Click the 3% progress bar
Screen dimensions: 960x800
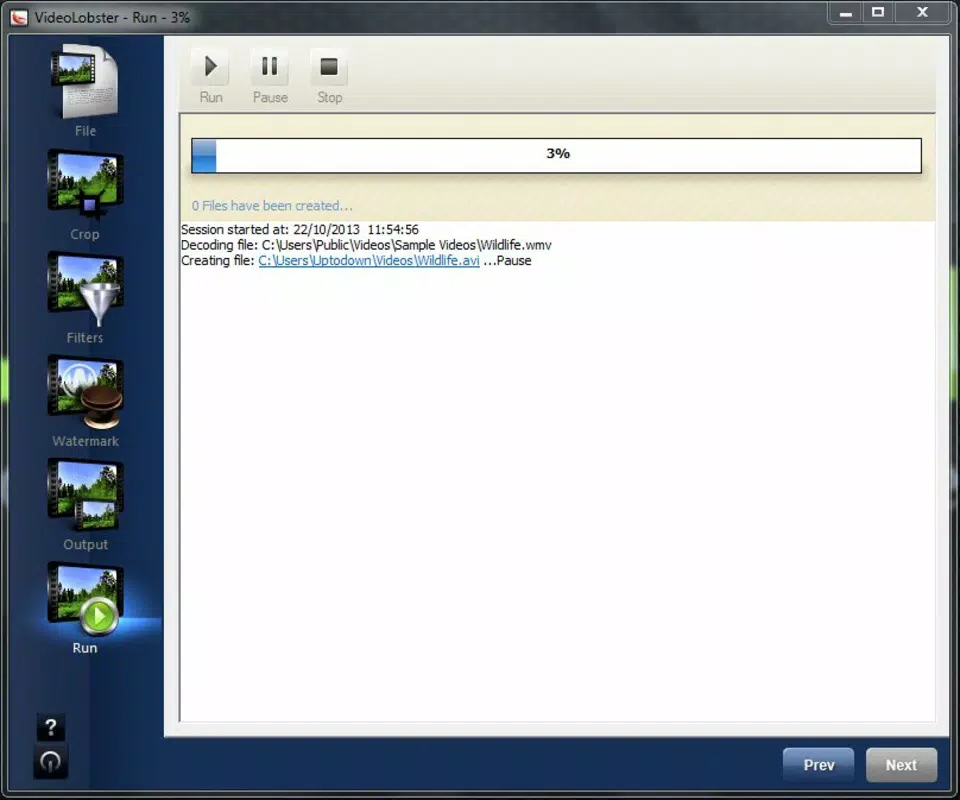point(556,155)
